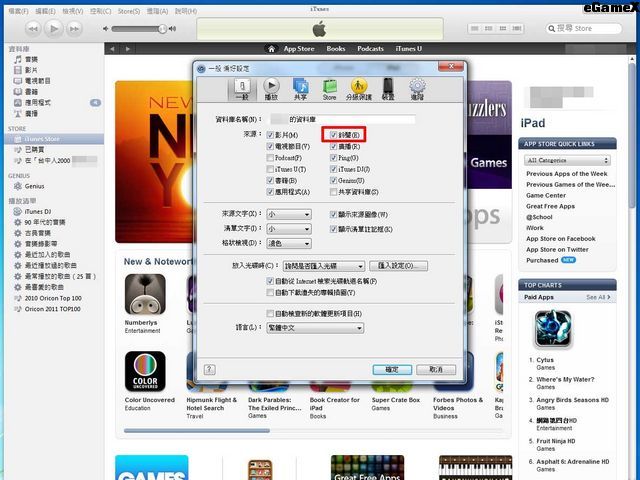Image resolution: width=640 pixels, height=480 pixels.
Task: Open the Playback preferences tab icon
Action: coord(271,89)
